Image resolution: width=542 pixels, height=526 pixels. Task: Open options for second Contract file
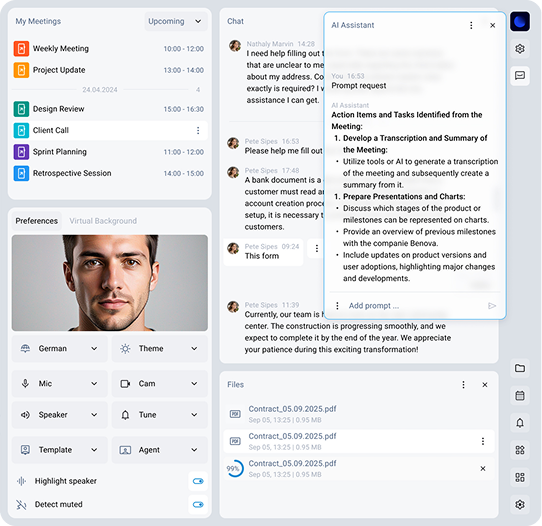(483, 441)
